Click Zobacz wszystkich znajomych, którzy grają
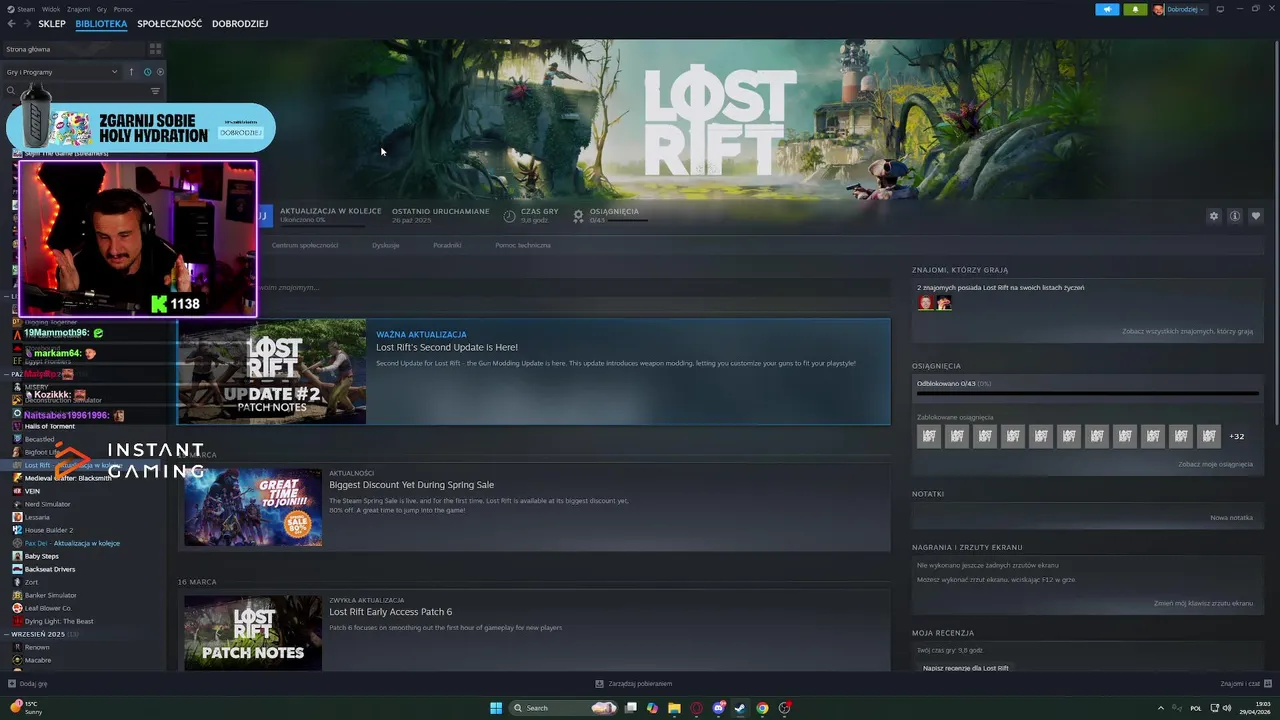This screenshot has width=1280, height=720. click(x=1187, y=331)
